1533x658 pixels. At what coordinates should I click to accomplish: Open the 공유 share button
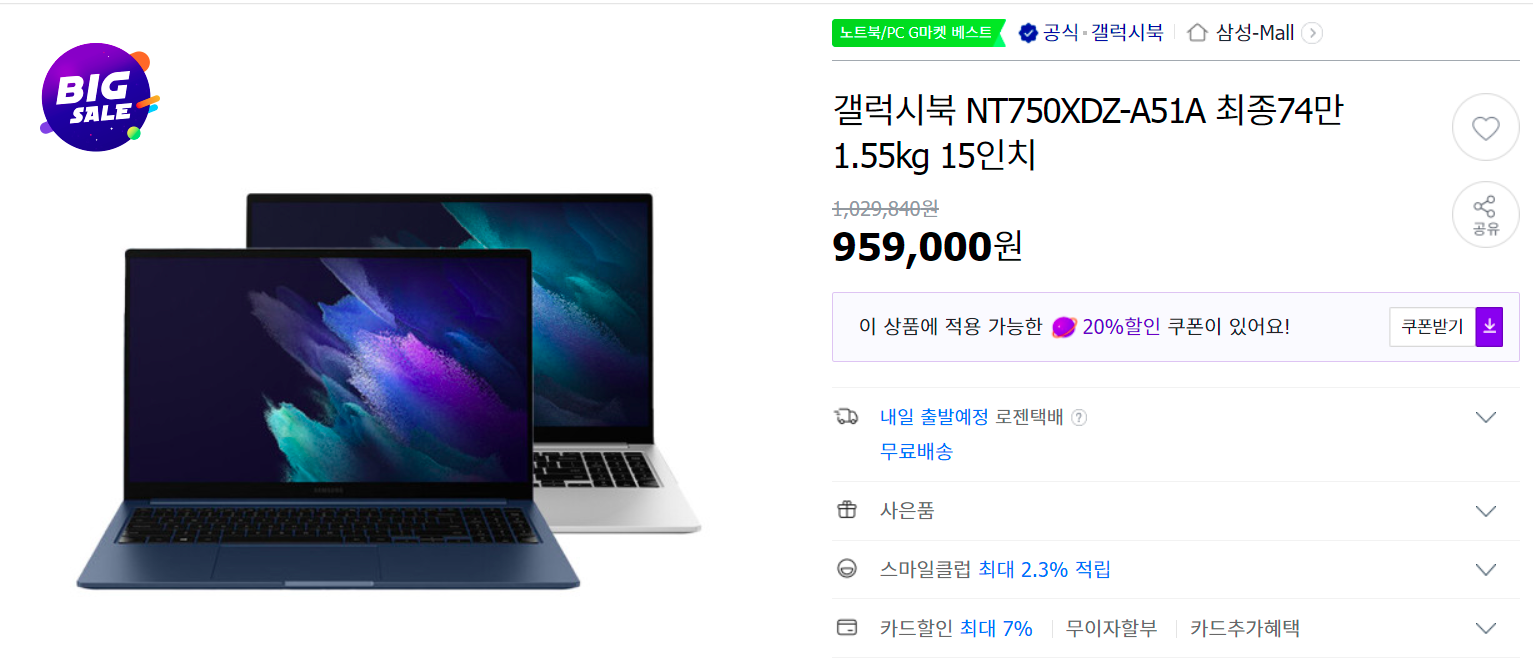[x=1485, y=215]
